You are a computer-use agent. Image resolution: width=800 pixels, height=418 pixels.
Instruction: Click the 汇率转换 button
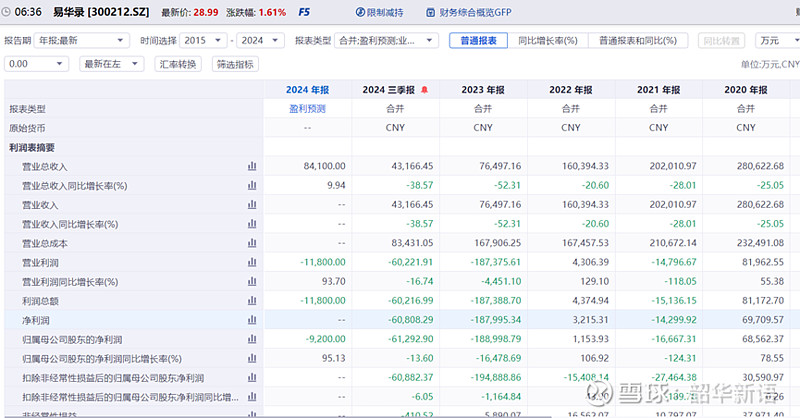pyautogui.click(x=178, y=64)
